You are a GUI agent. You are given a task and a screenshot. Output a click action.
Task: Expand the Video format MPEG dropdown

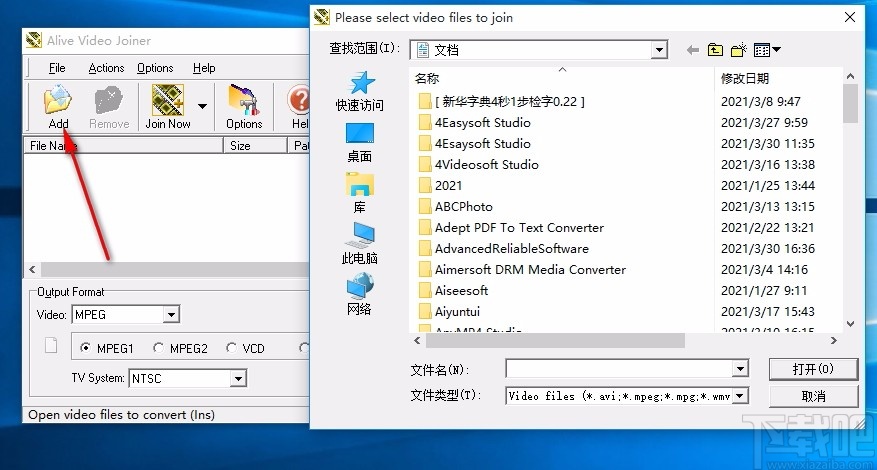(172, 315)
